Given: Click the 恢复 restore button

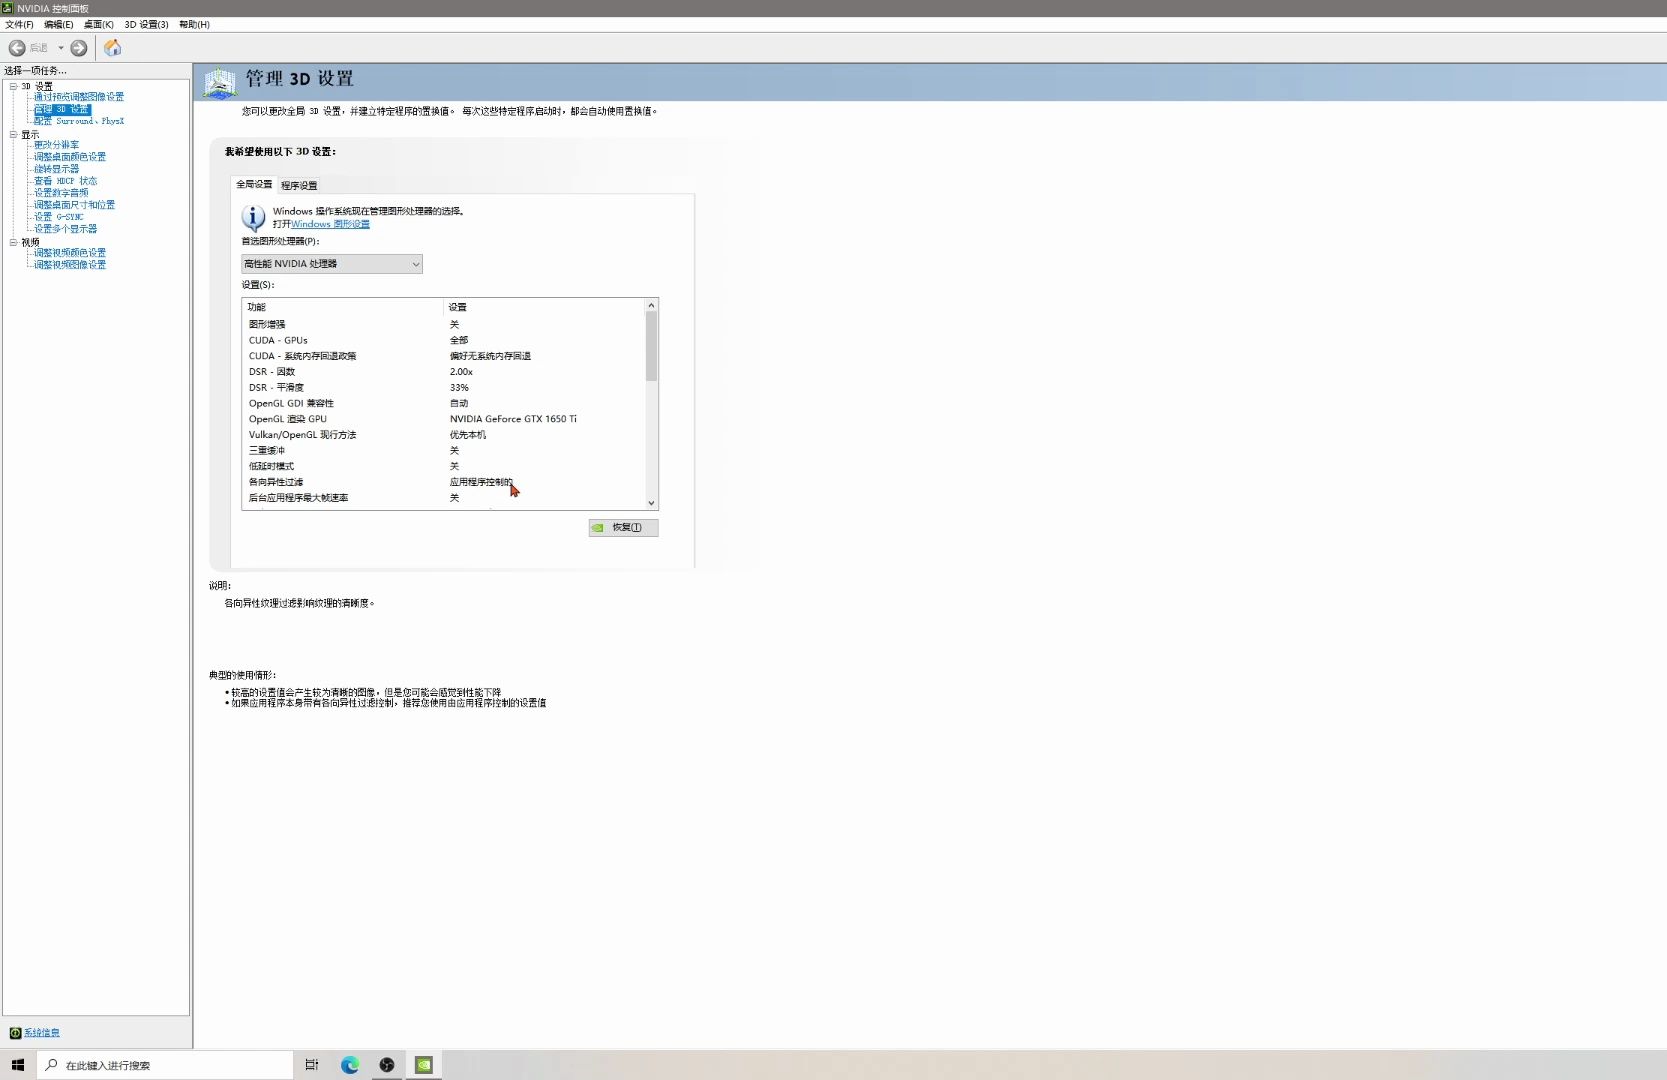Looking at the screenshot, I should (x=623, y=528).
